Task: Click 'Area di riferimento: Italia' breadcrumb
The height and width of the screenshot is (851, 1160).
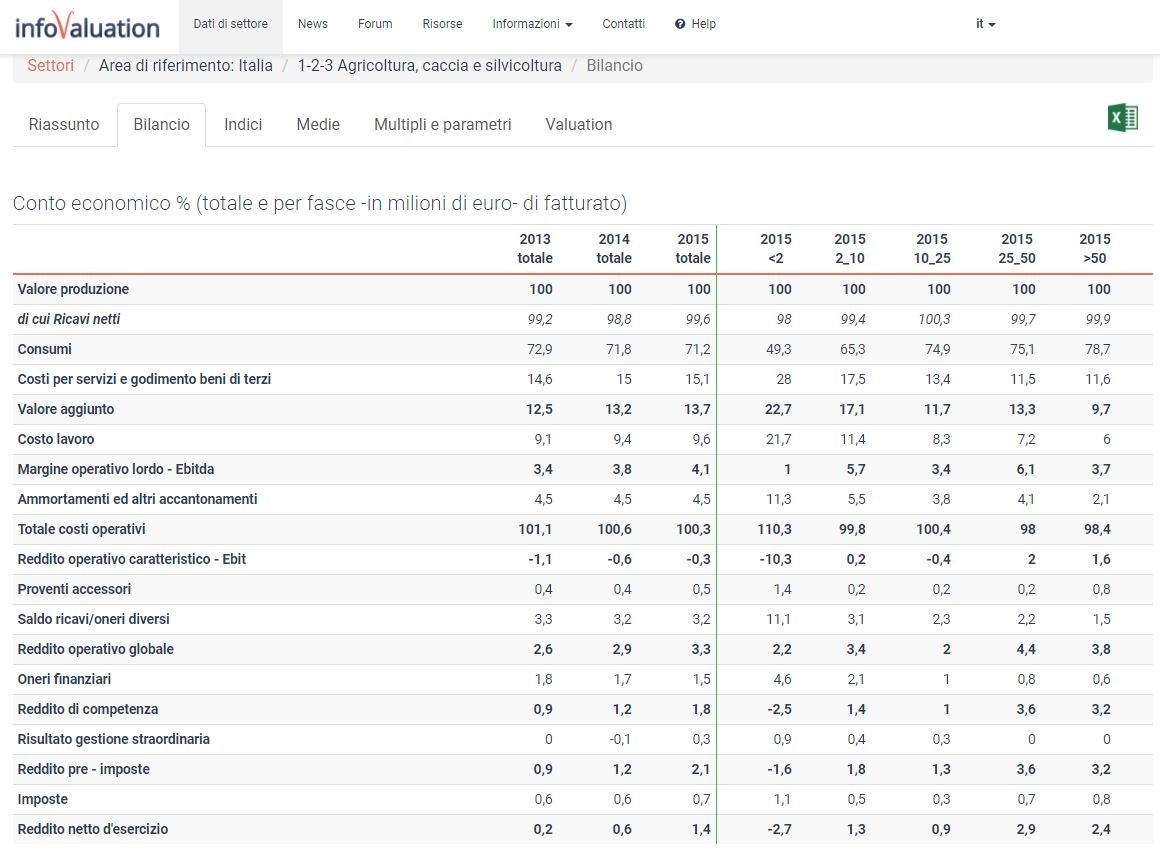Action: coord(186,65)
